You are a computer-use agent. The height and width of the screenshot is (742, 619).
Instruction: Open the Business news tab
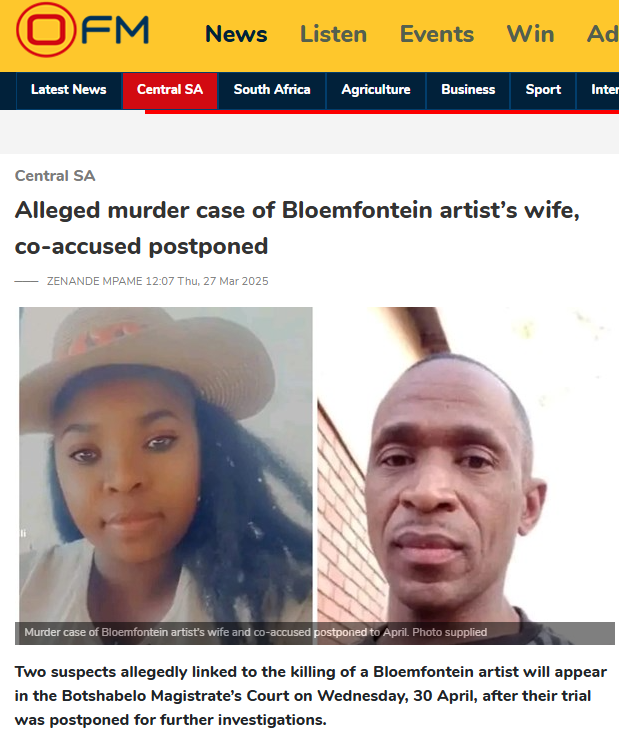468,90
